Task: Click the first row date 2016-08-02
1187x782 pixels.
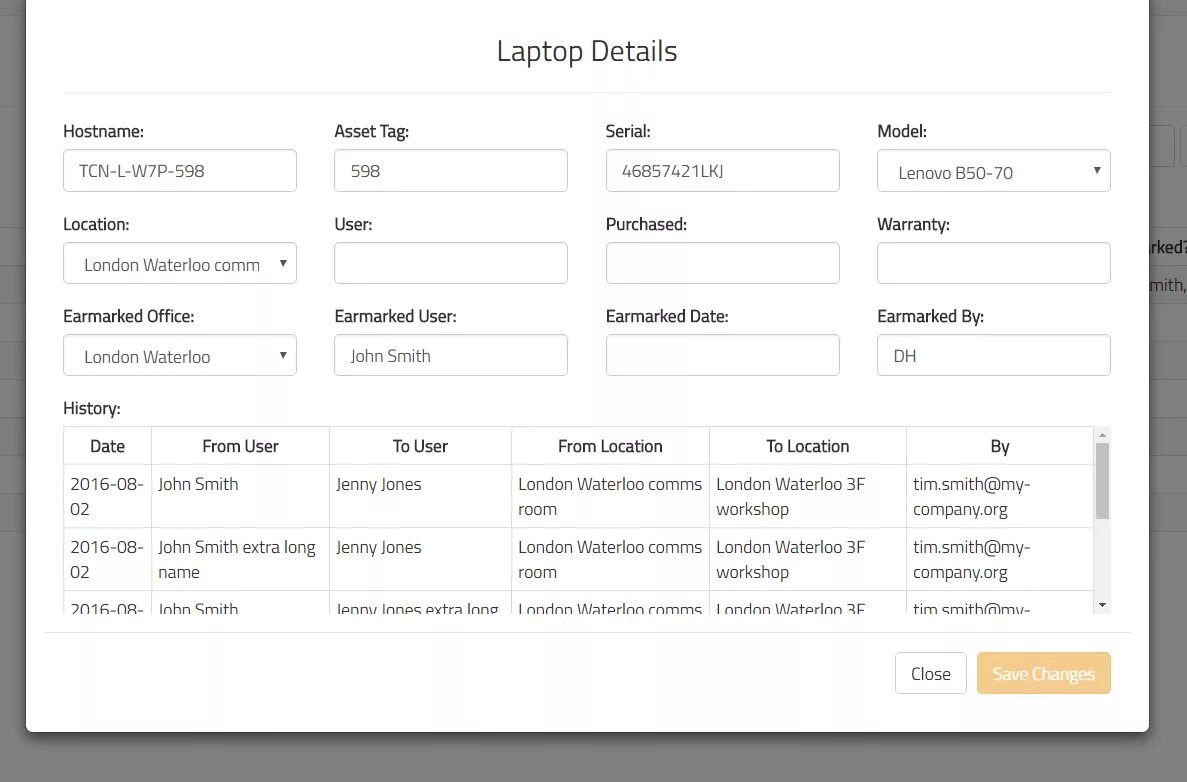Action: click(107, 496)
